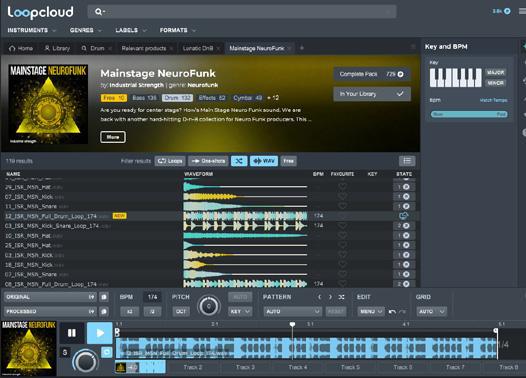Select the Free 10 tag filter
The width and height of the screenshot is (526, 378).
click(114, 98)
